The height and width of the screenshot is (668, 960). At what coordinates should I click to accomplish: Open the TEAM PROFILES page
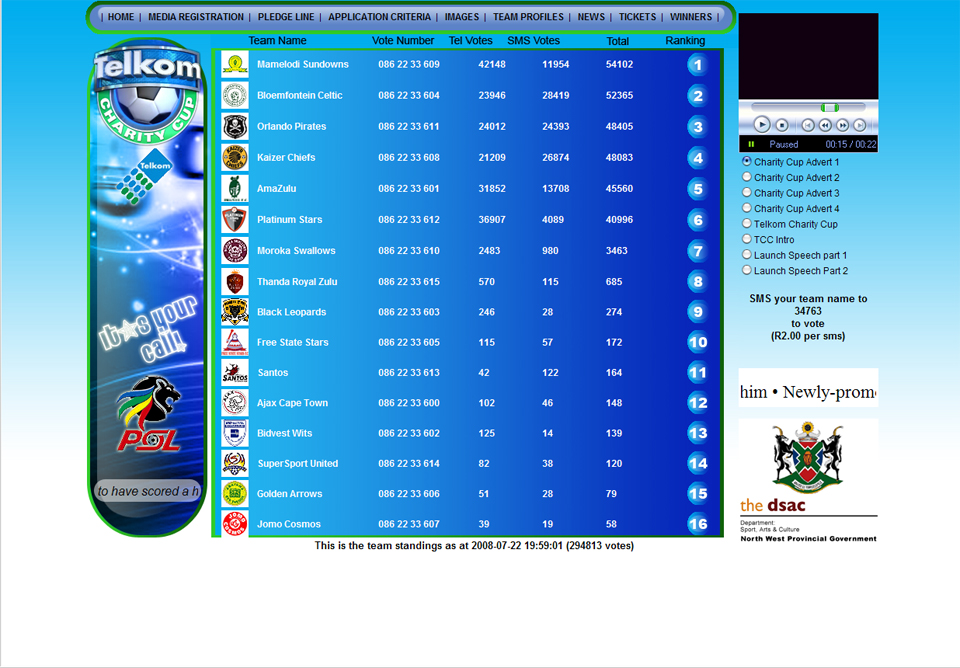point(528,17)
